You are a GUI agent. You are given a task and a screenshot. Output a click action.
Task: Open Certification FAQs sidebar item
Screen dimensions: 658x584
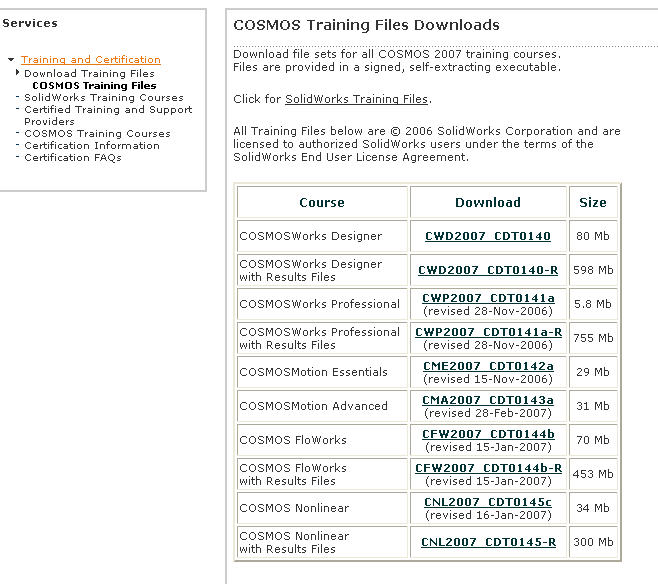(73, 158)
